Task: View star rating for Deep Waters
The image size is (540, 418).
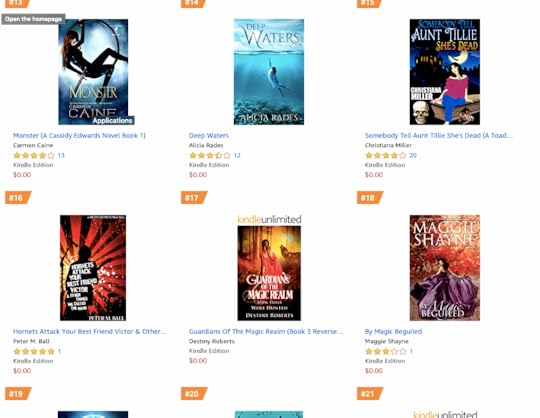Action: click(210, 155)
